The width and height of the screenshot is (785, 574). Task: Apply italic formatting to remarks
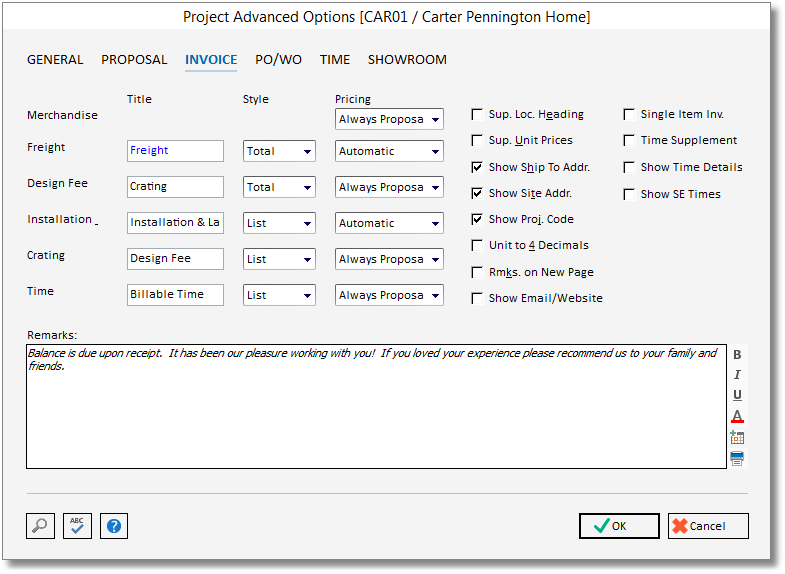tap(737, 374)
